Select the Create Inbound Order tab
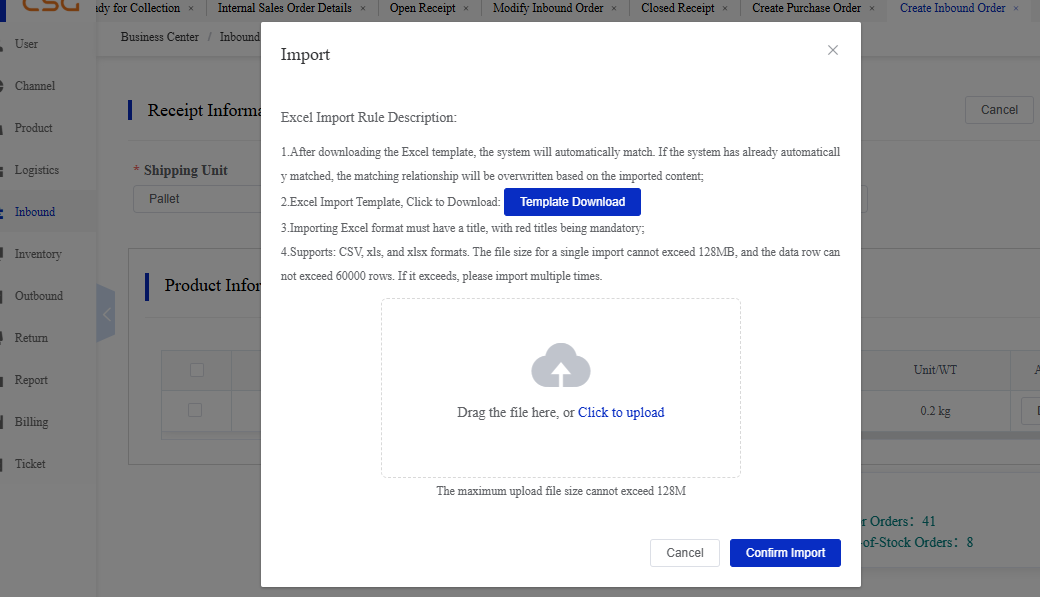 [952, 8]
